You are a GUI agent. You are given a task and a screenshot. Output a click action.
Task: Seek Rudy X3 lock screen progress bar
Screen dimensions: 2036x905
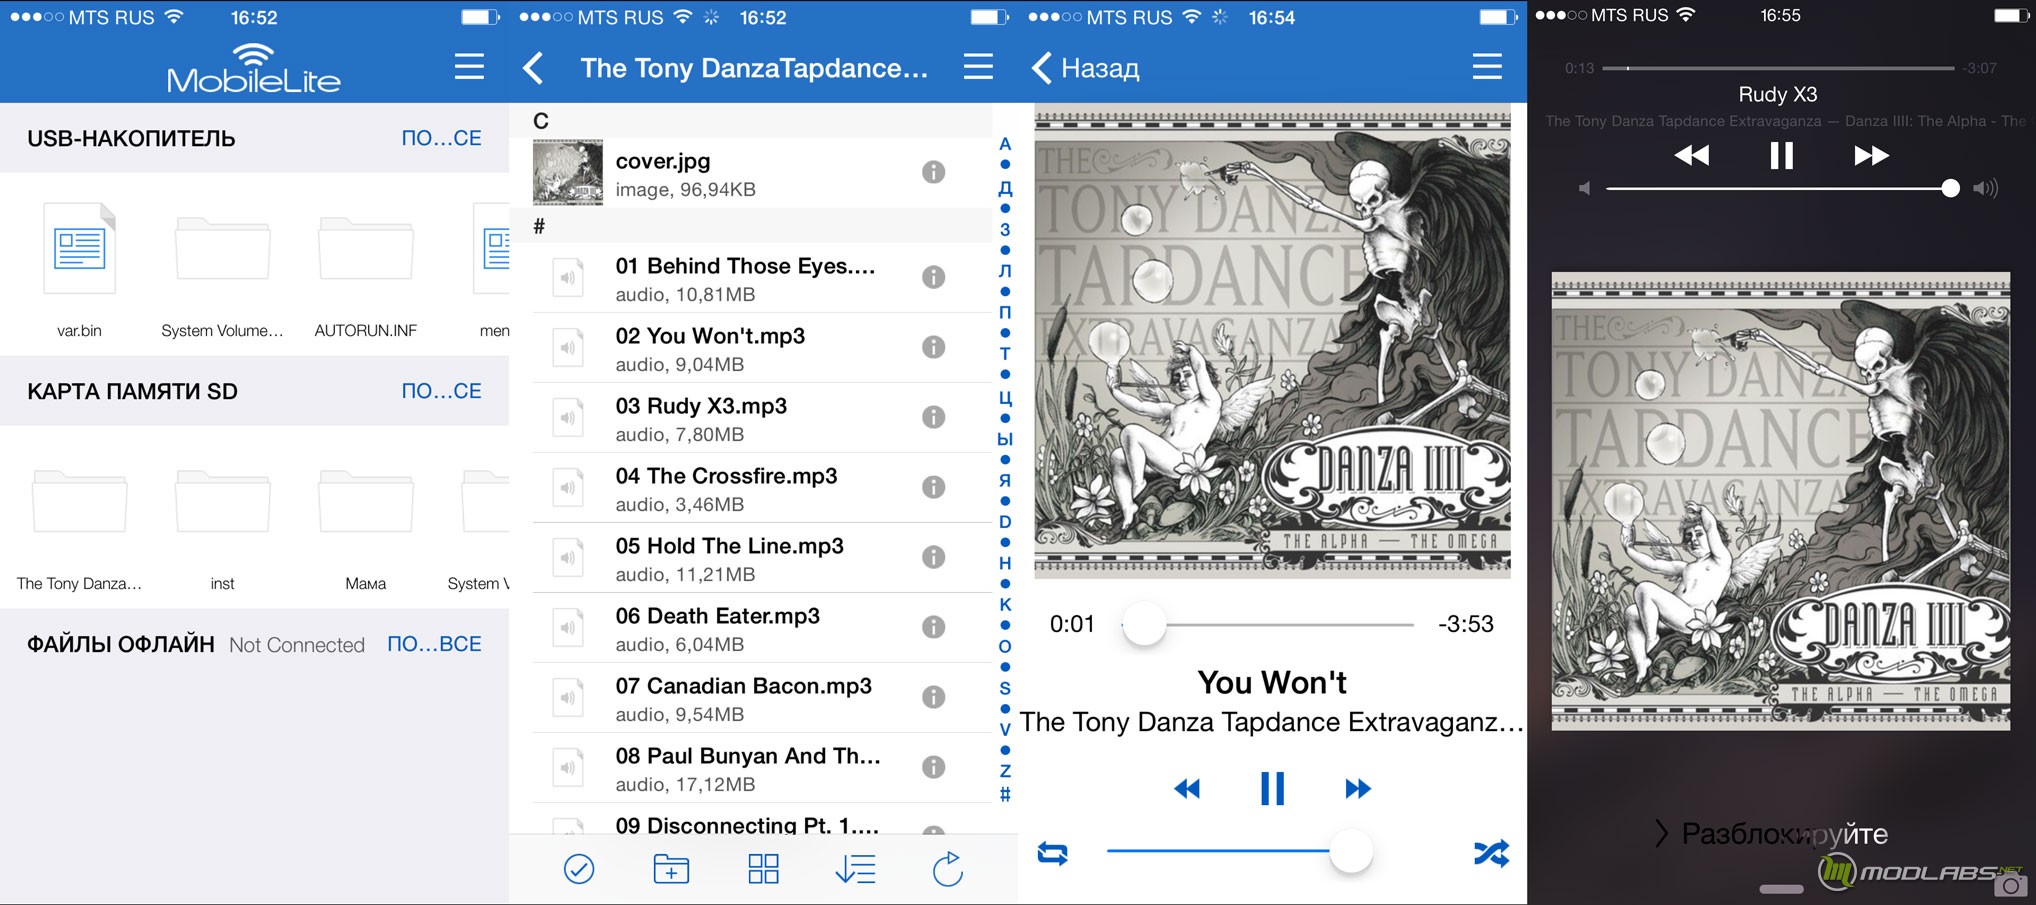[x=1778, y=68]
